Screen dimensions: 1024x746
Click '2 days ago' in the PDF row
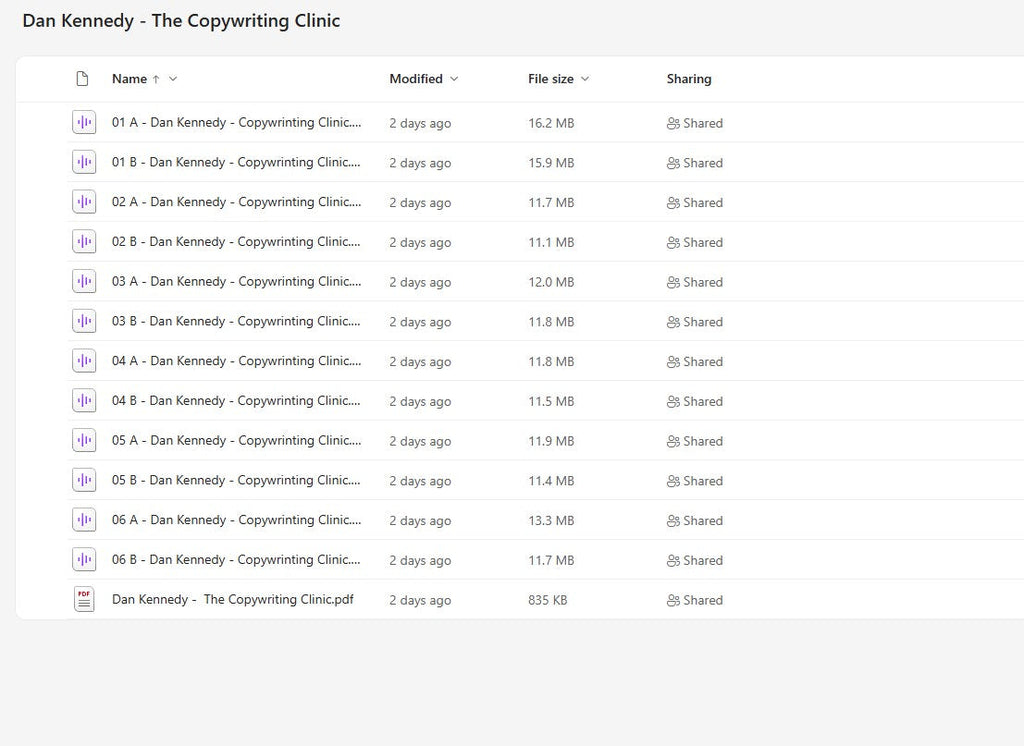pyautogui.click(x=420, y=600)
